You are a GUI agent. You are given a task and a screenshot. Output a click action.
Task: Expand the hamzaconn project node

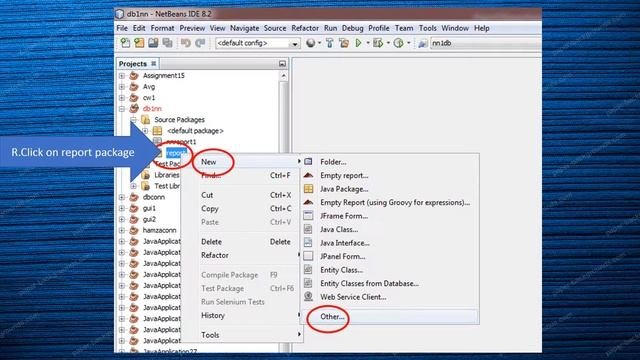122,230
